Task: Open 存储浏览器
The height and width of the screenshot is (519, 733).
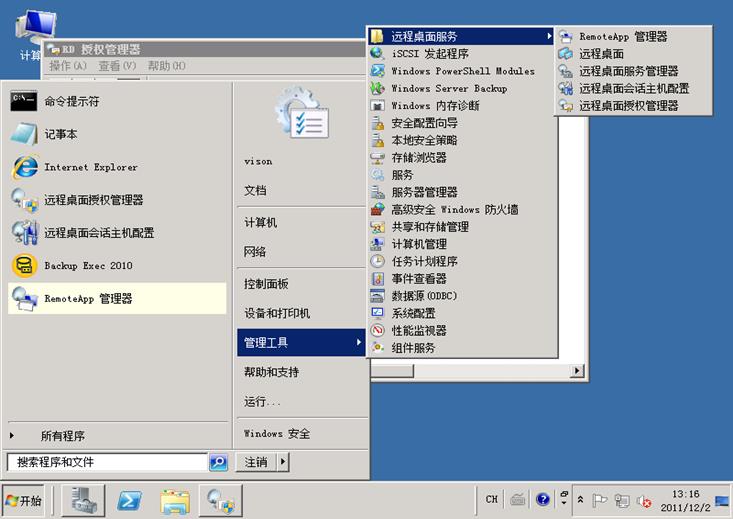Action: point(462,157)
